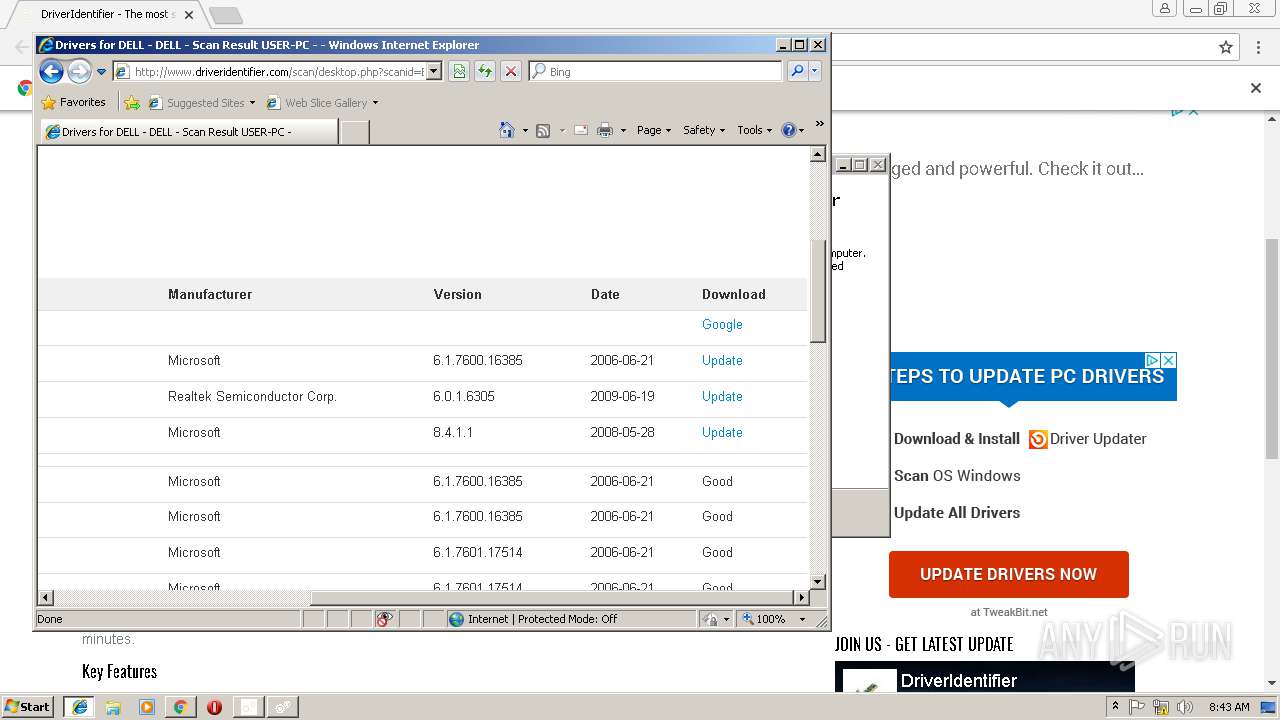
Task: Expand the command bar overflow chevron
Action: 819,124
